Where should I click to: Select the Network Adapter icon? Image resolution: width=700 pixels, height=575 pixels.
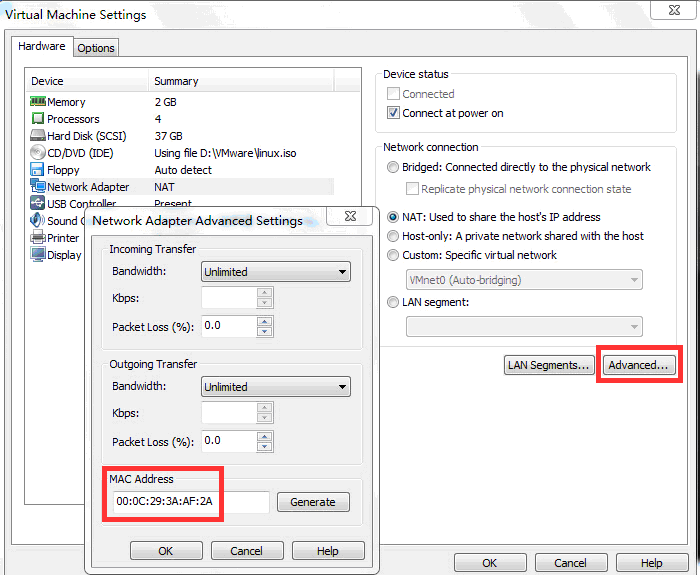pyautogui.click(x=38, y=187)
